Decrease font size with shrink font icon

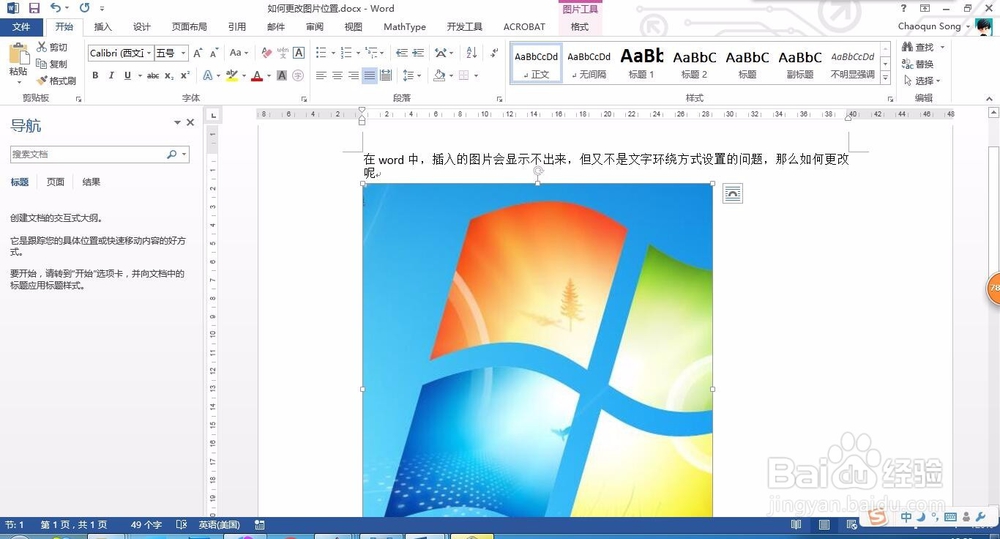[x=214, y=53]
